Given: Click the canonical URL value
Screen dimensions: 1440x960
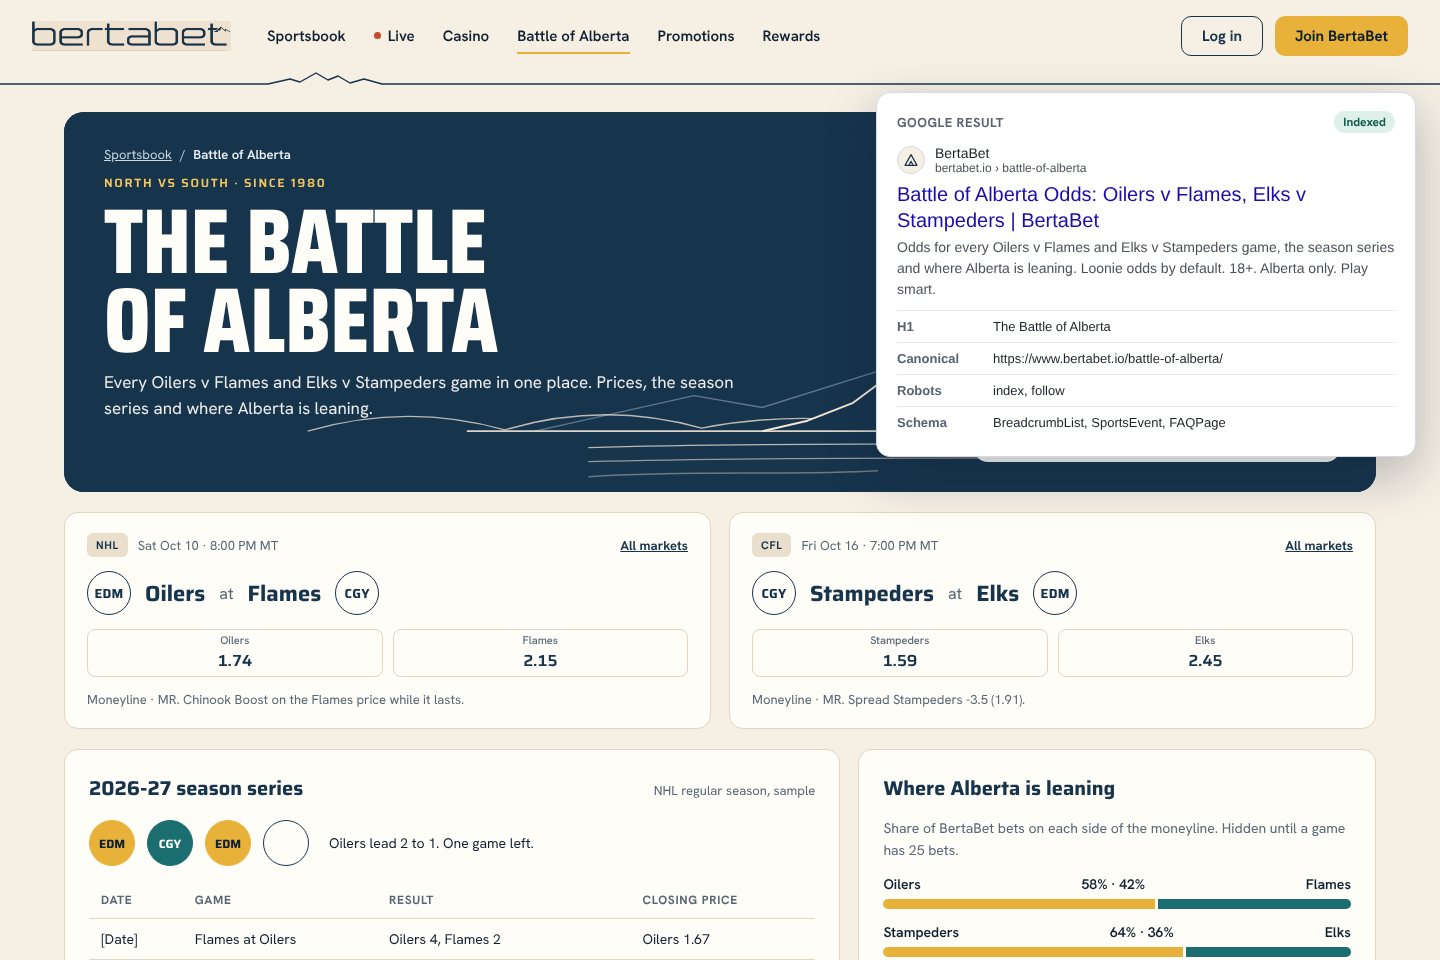Looking at the screenshot, I should point(1108,359).
